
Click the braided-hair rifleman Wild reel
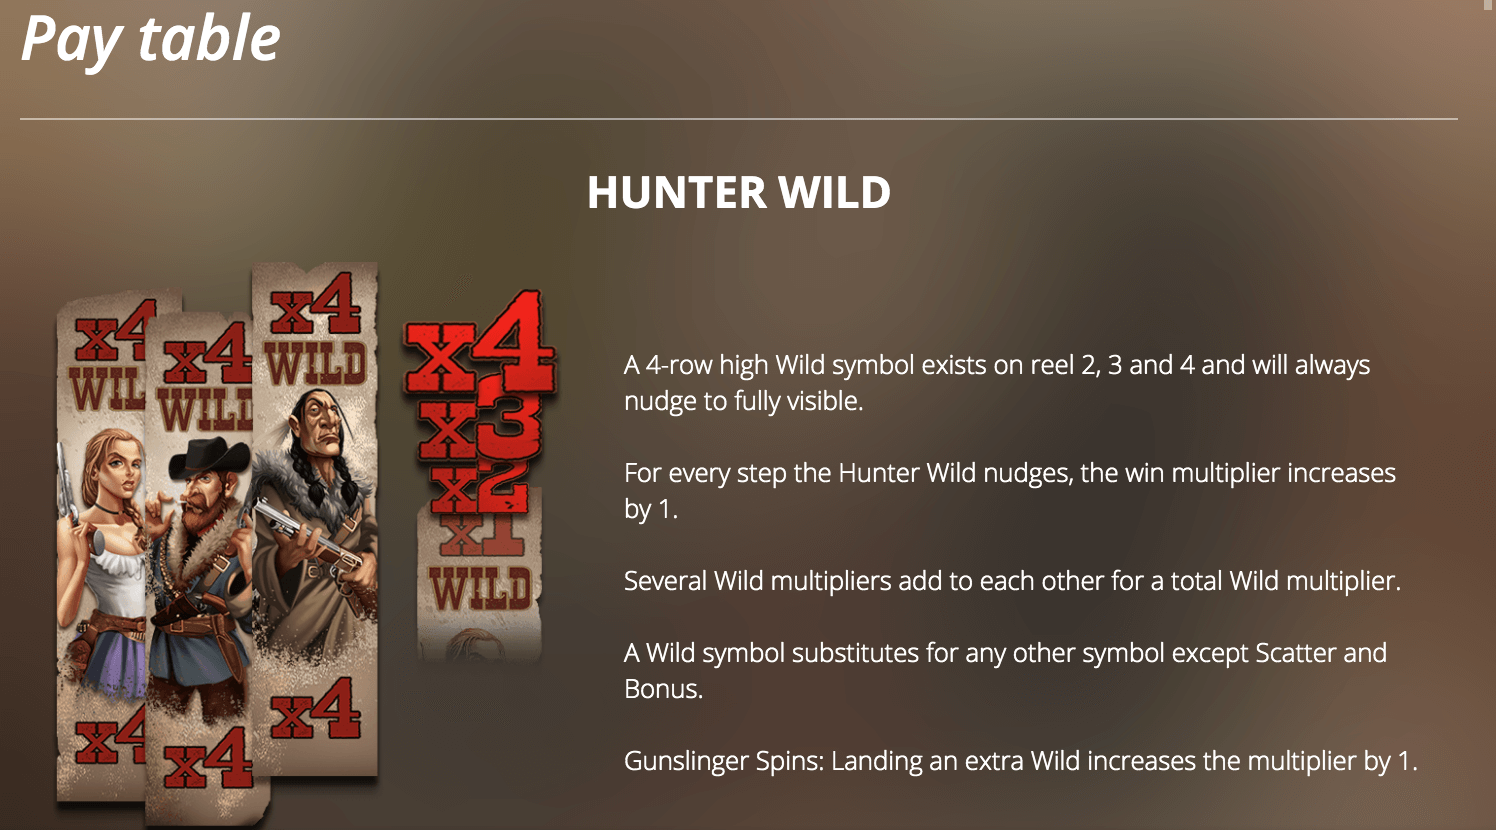pos(315,520)
